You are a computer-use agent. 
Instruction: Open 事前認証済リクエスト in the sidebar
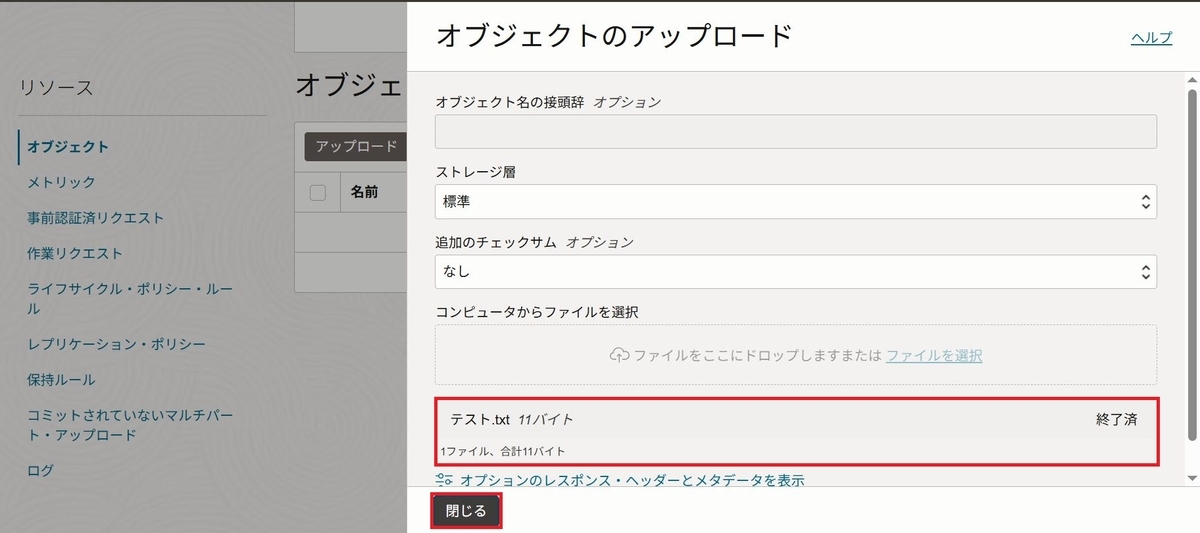tap(96, 217)
